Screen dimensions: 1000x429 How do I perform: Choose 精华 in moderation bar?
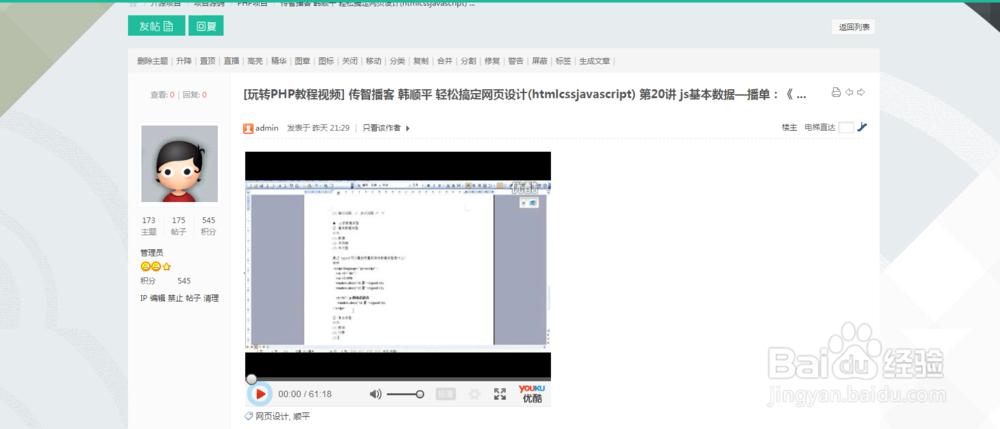[279, 61]
